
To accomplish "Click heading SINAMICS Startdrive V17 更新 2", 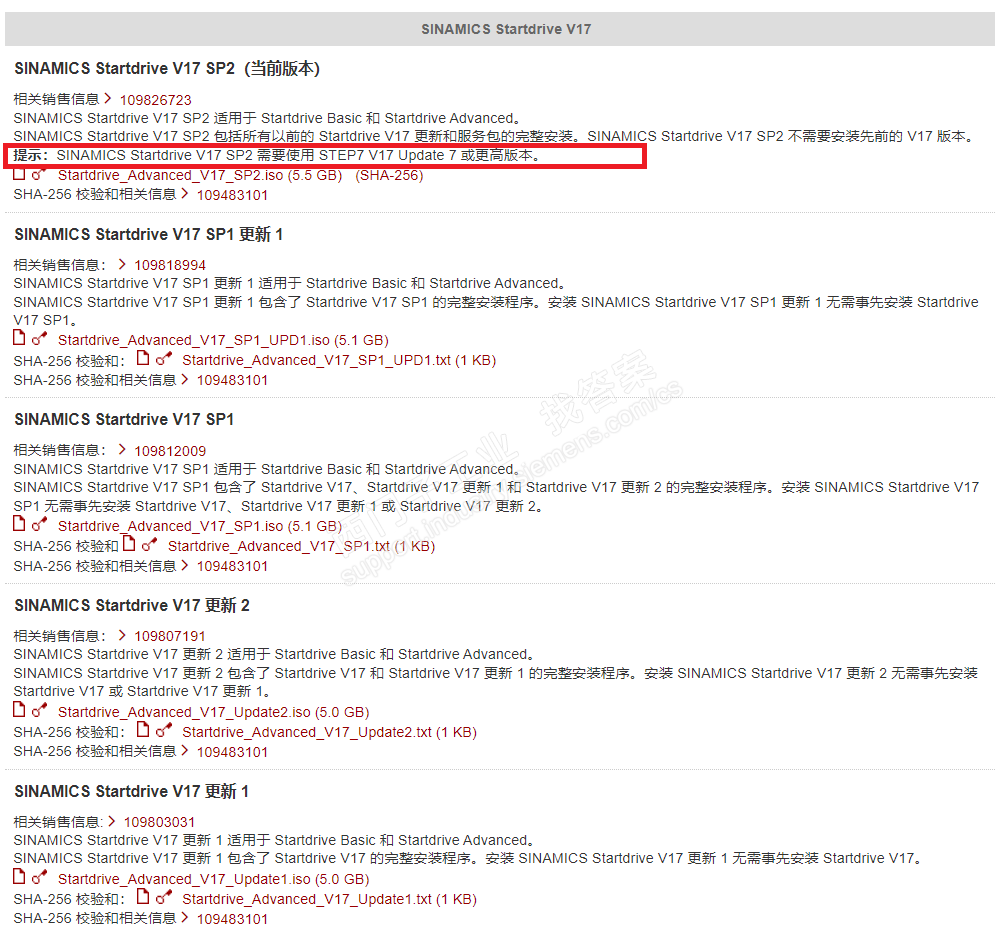I will pos(132,605).
